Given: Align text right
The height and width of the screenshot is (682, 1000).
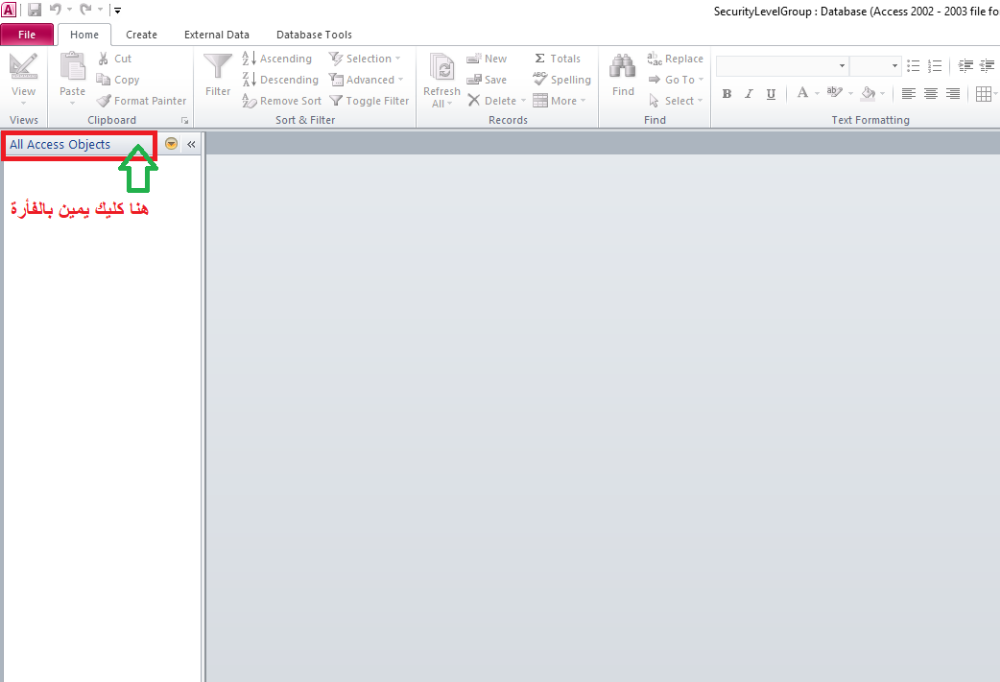Looking at the screenshot, I should (953, 94).
